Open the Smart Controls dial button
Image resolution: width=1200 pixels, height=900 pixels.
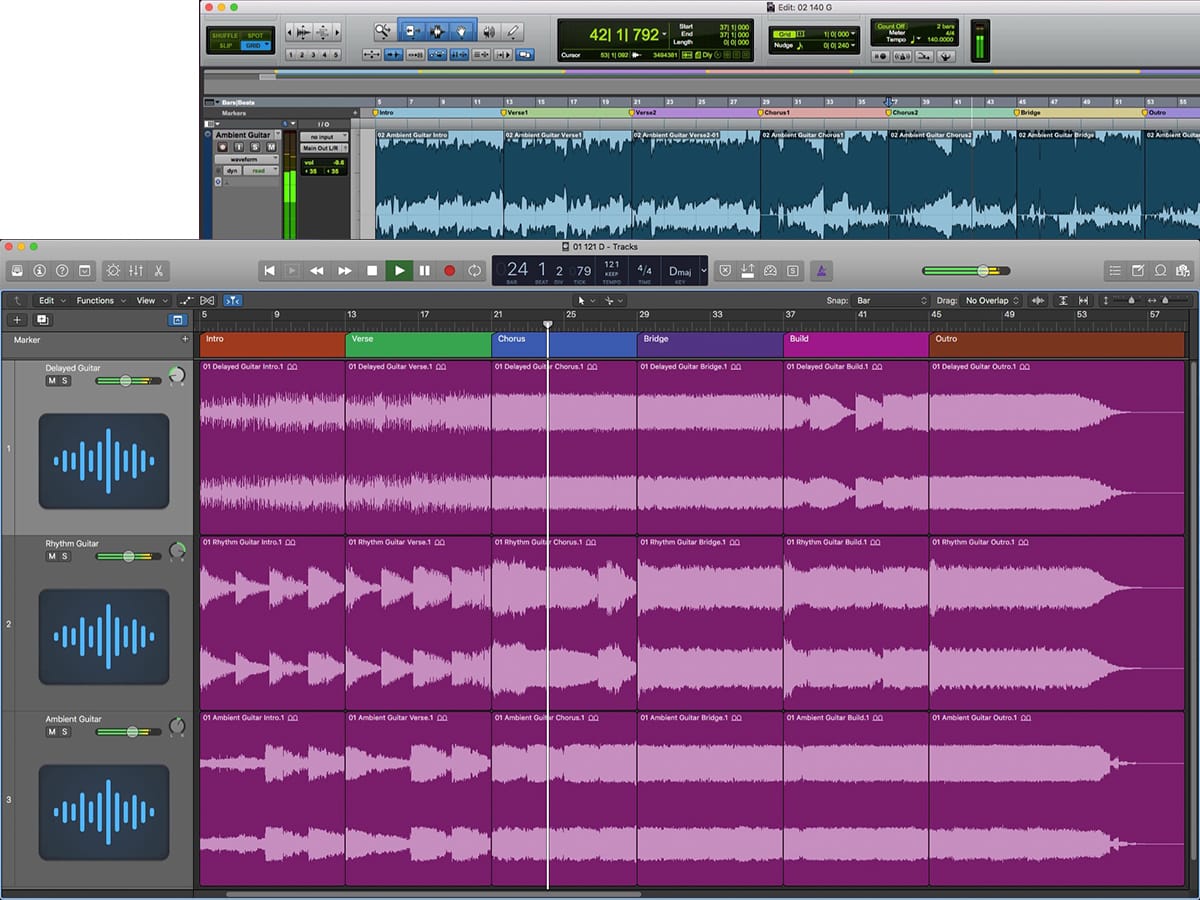coord(112,270)
